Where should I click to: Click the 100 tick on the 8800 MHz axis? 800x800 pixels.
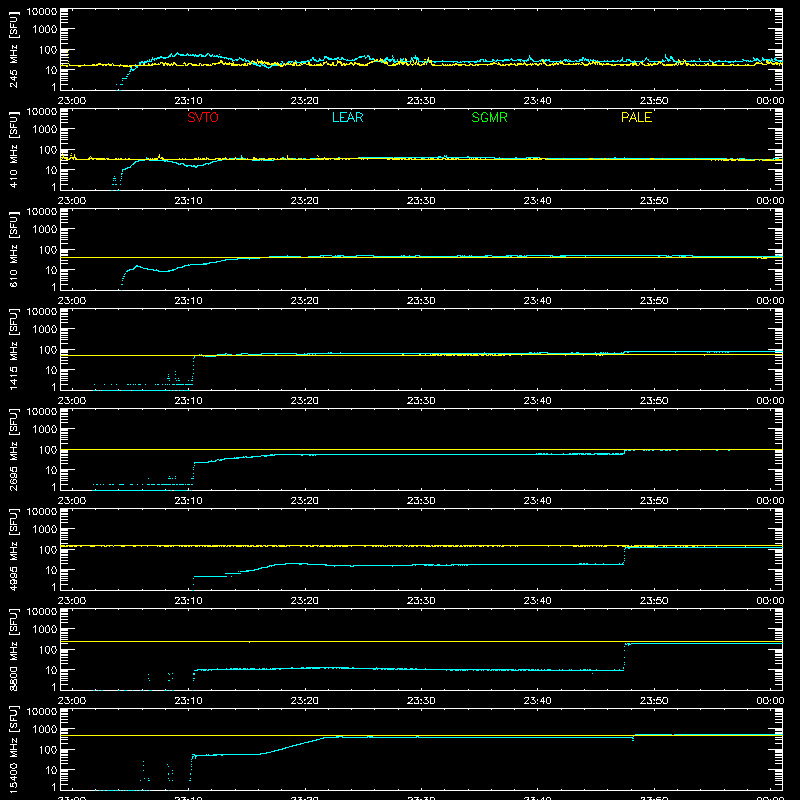48,650
